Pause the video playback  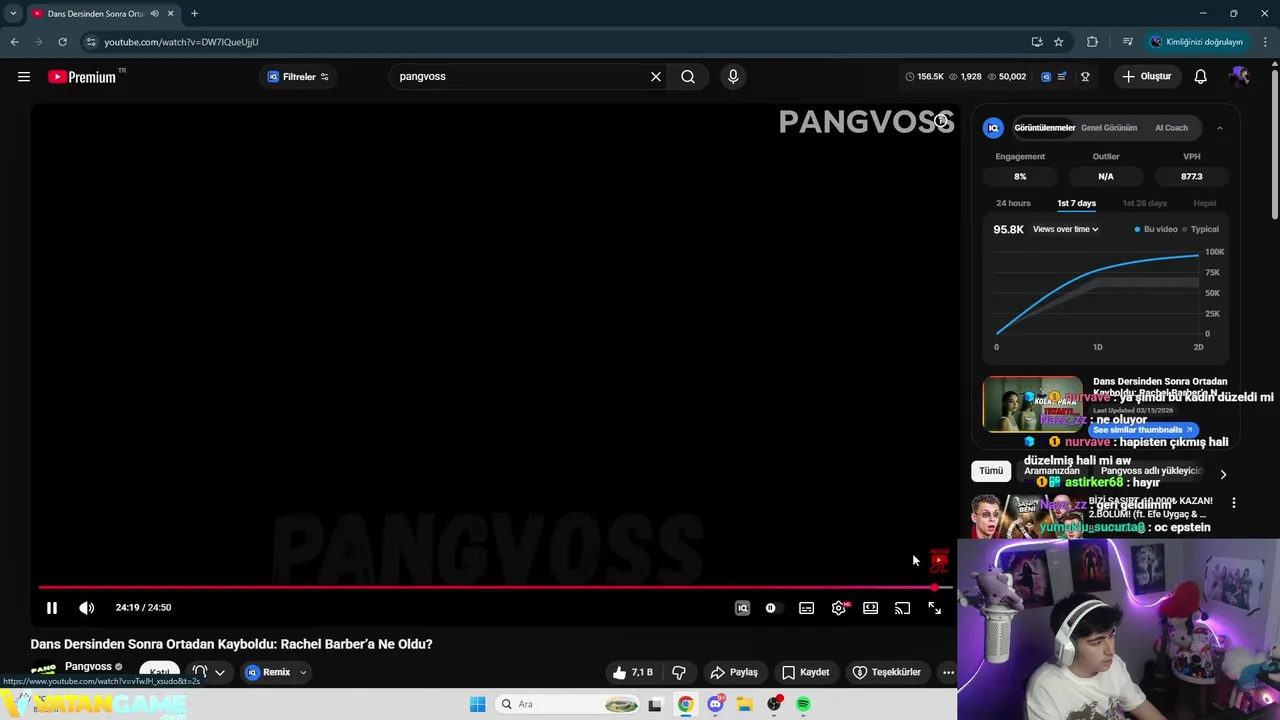(52, 608)
